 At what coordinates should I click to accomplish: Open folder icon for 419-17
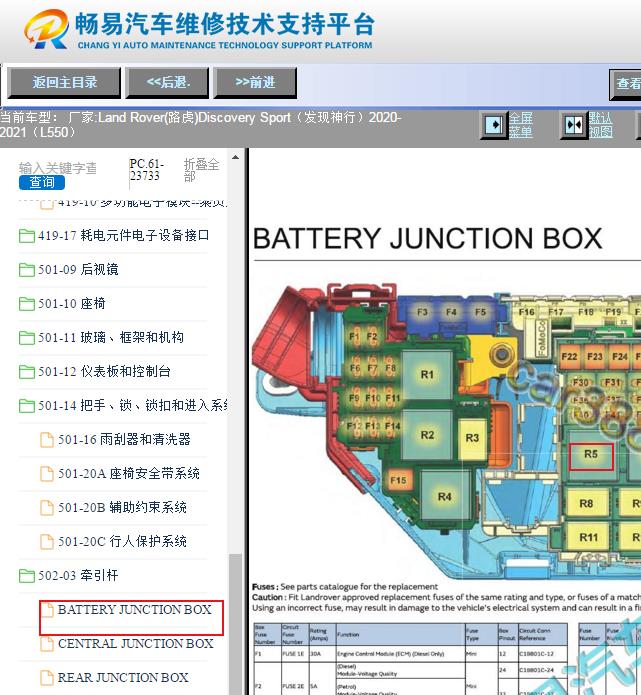tap(27, 235)
